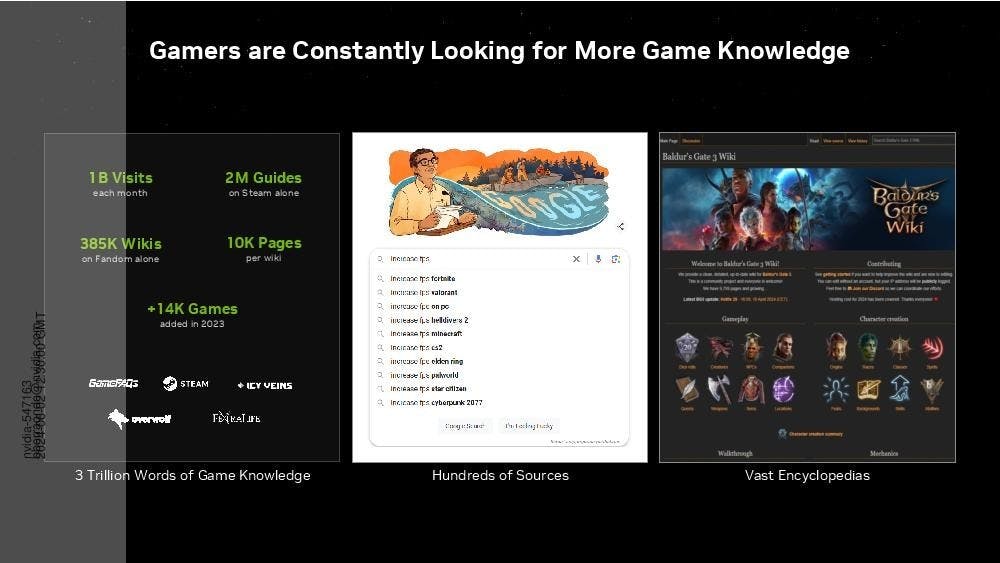Viewport: 1000px width, 563px height.
Task: Open the Character creation summary link
Action: click(816, 434)
